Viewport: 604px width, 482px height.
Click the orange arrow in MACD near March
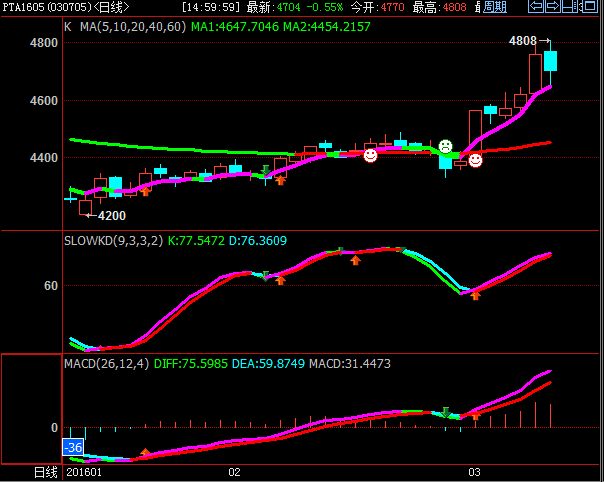(x=475, y=416)
